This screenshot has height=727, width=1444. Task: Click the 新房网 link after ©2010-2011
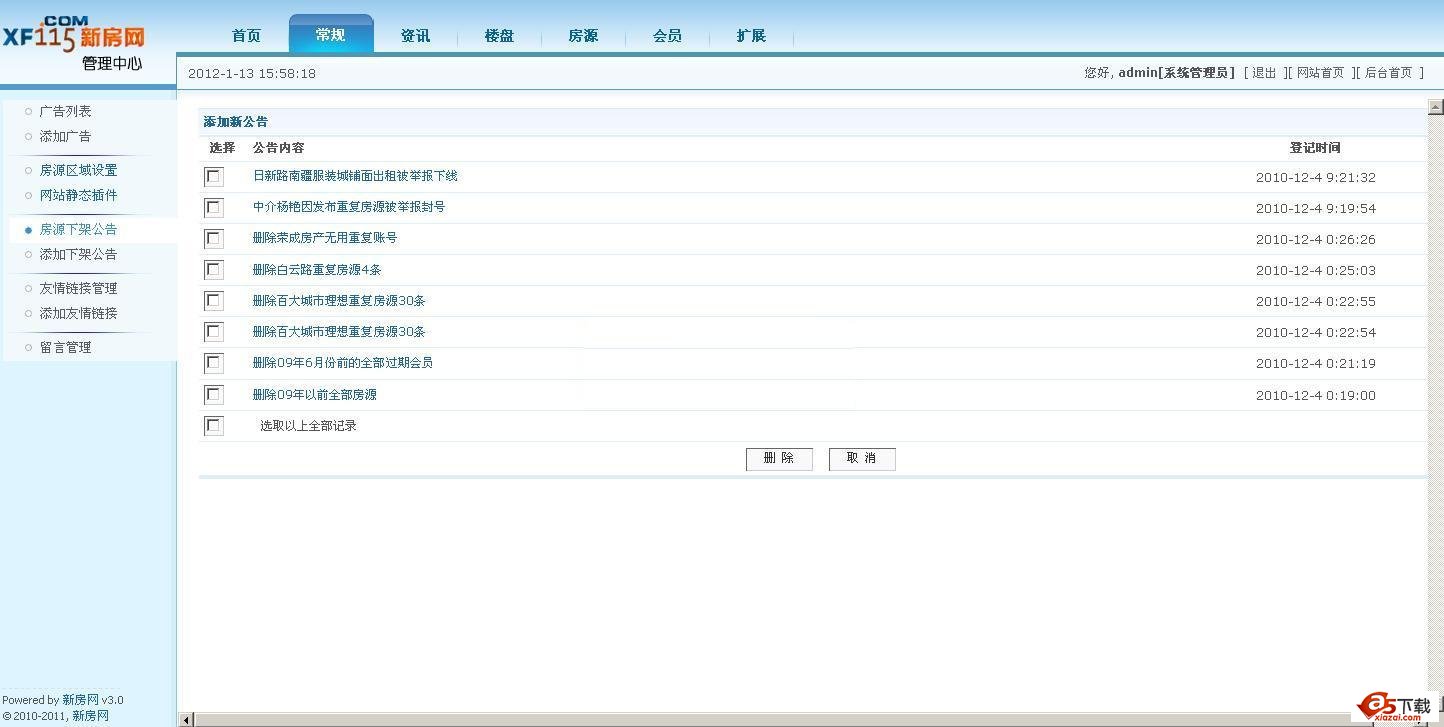coord(90,716)
